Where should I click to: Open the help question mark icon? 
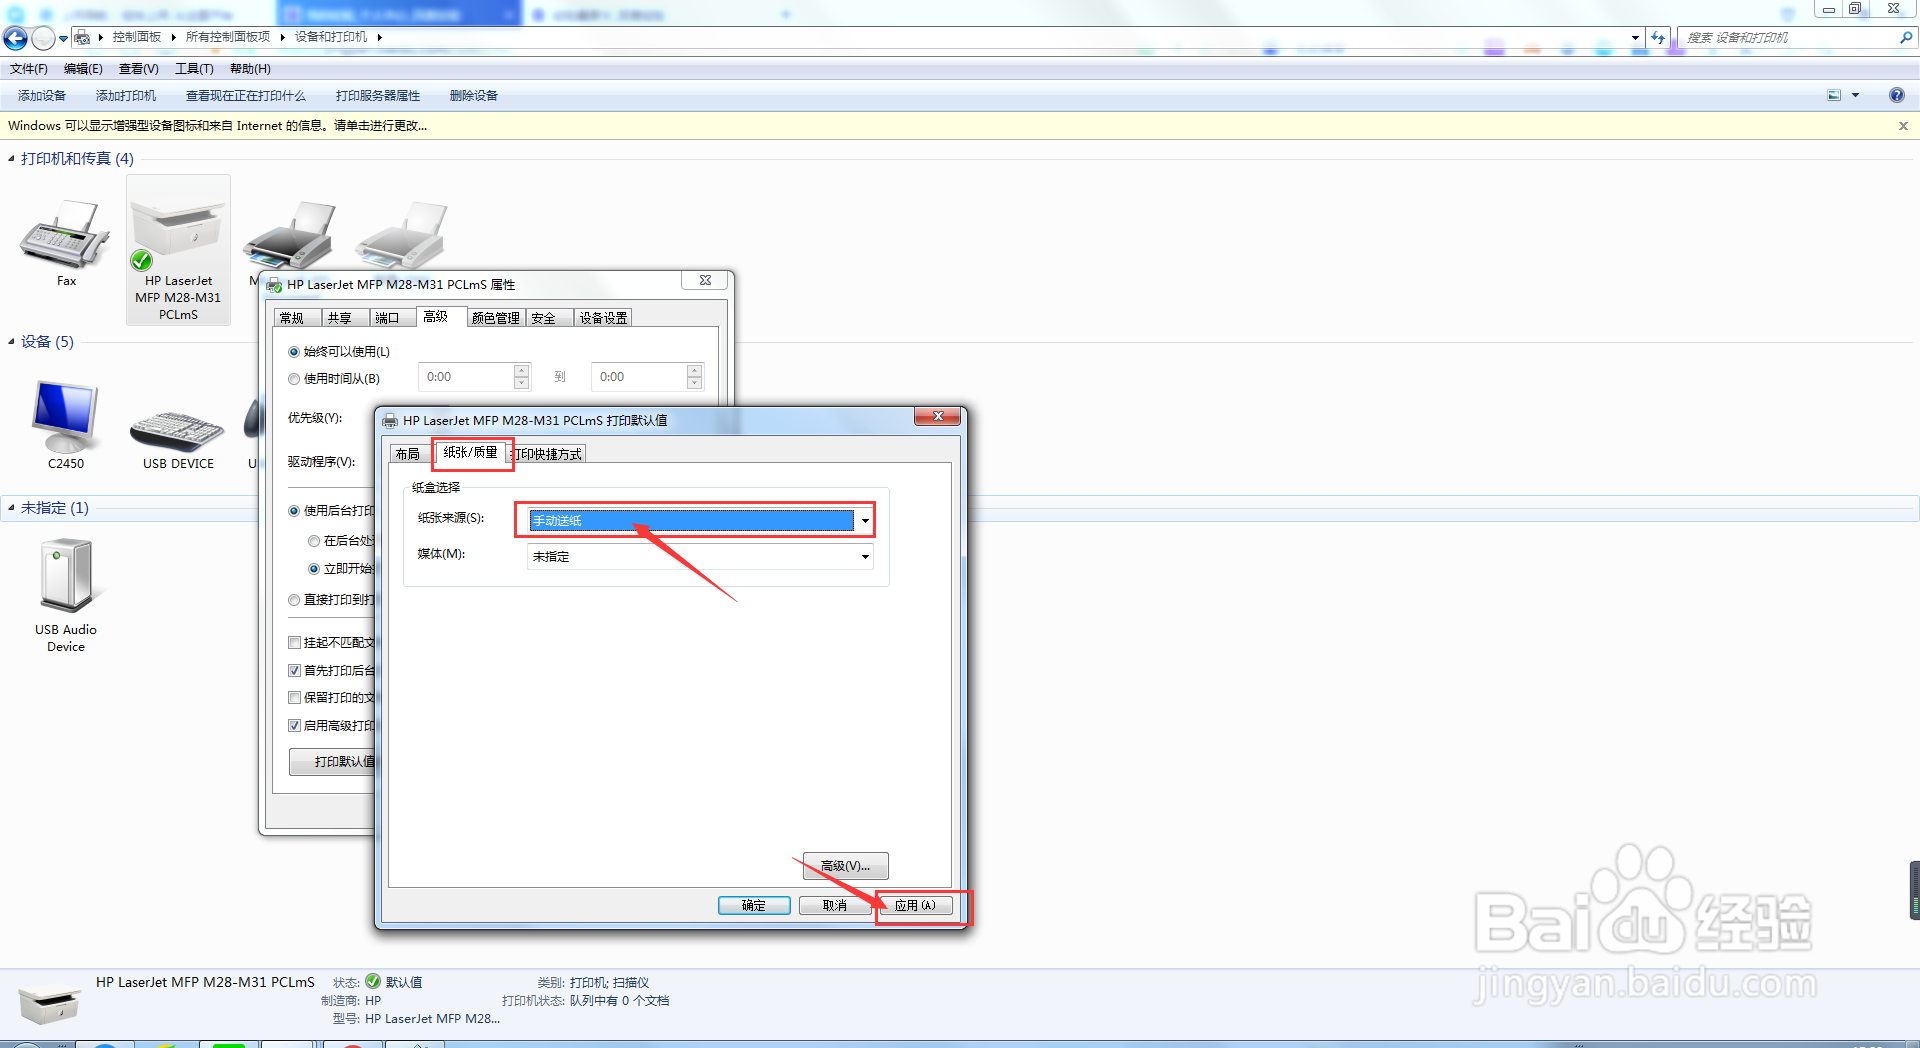(x=1897, y=95)
